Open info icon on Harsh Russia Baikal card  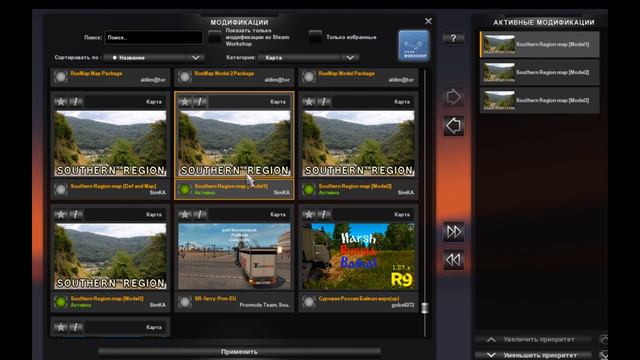click(x=324, y=214)
